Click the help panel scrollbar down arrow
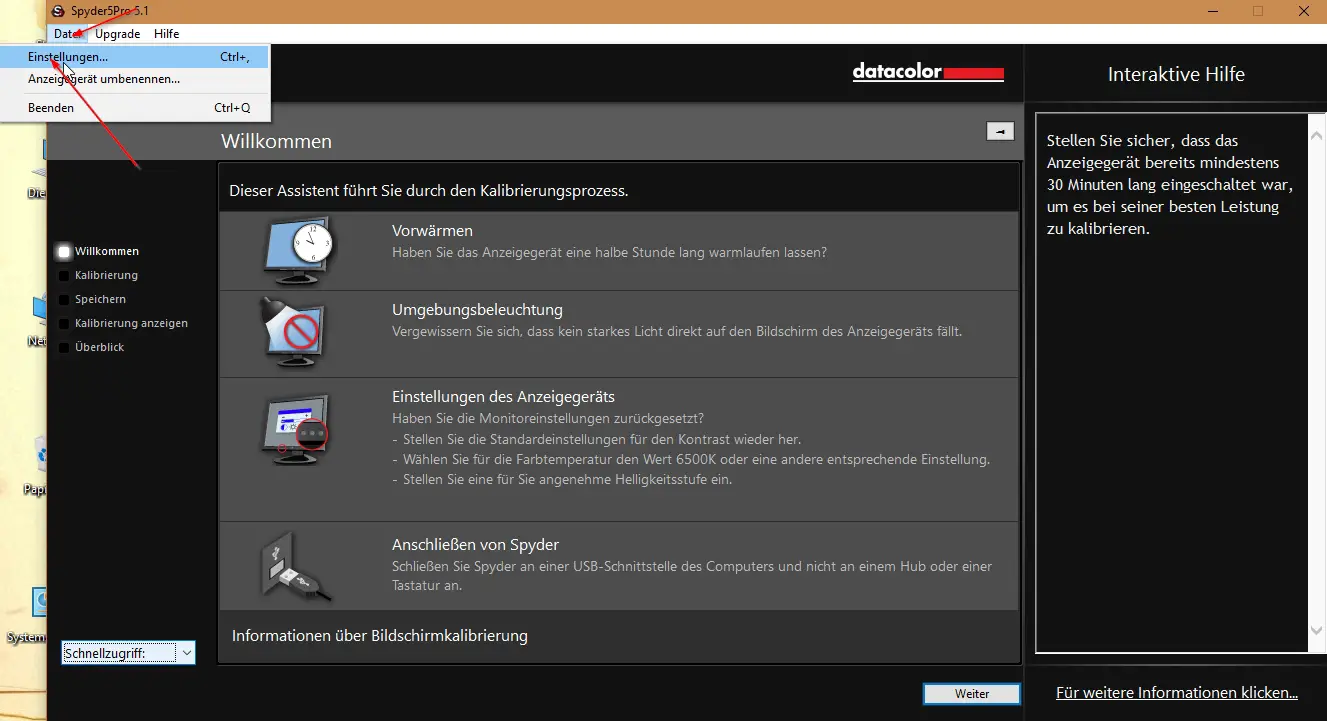This screenshot has width=1327, height=721. click(x=1316, y=630)
